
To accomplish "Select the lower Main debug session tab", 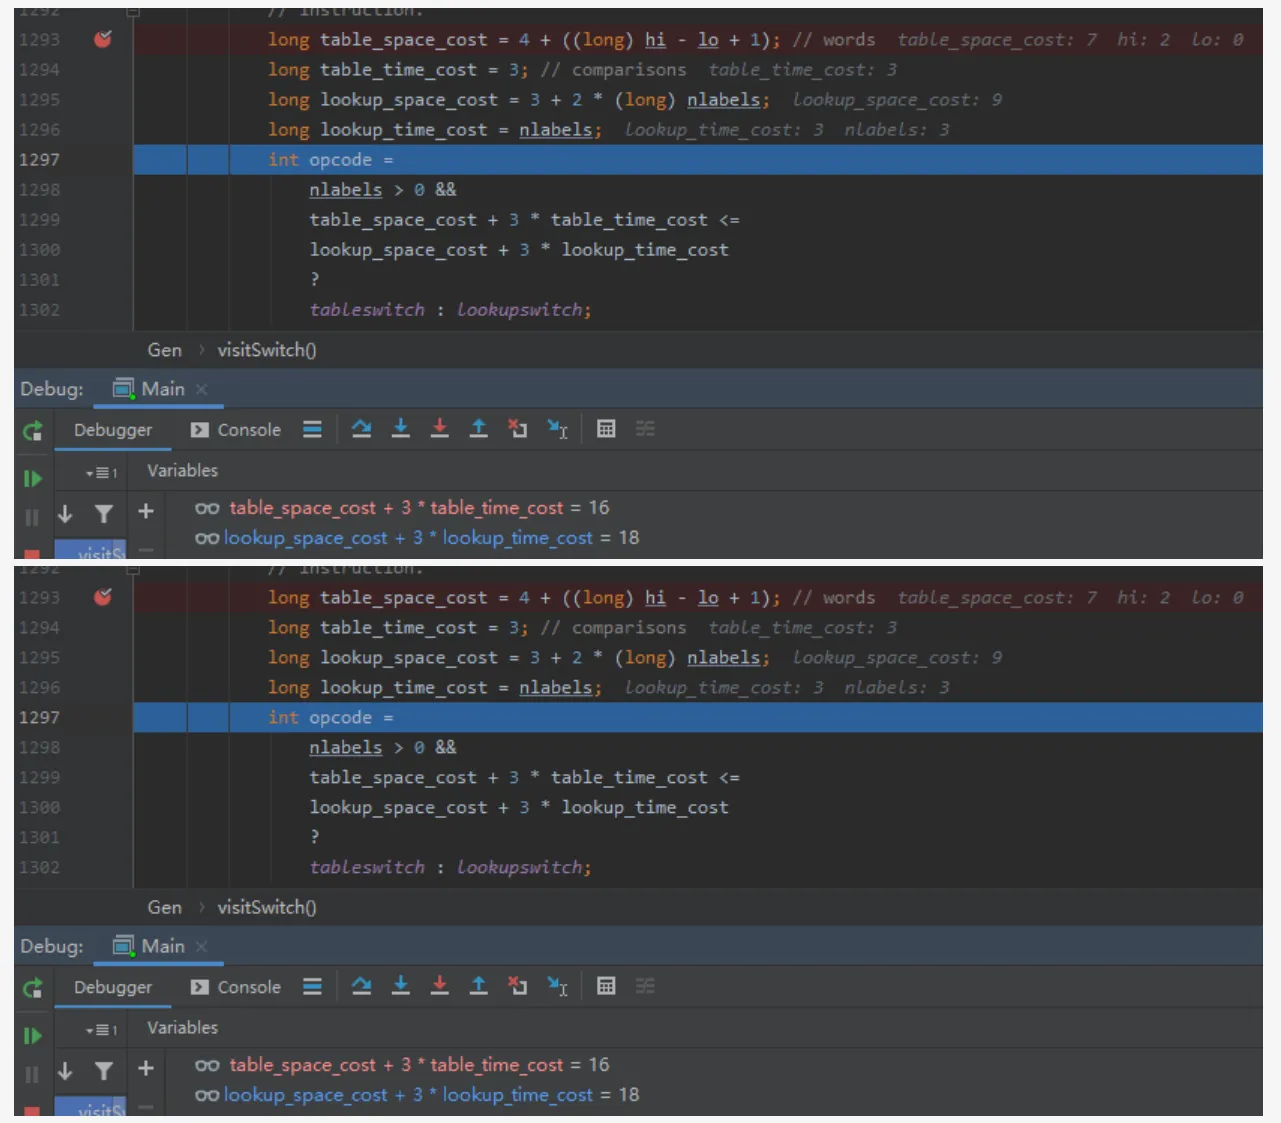I will (149, 946).
